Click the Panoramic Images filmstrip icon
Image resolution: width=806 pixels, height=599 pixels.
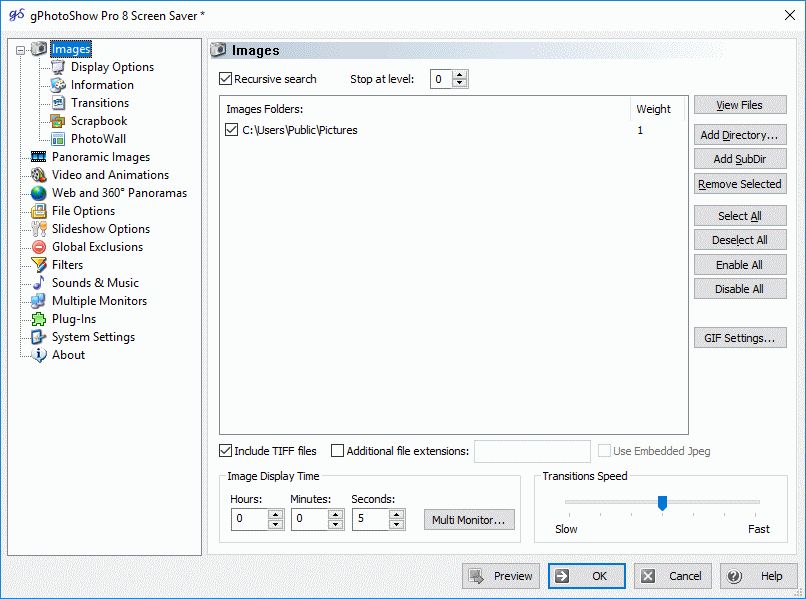39,157
